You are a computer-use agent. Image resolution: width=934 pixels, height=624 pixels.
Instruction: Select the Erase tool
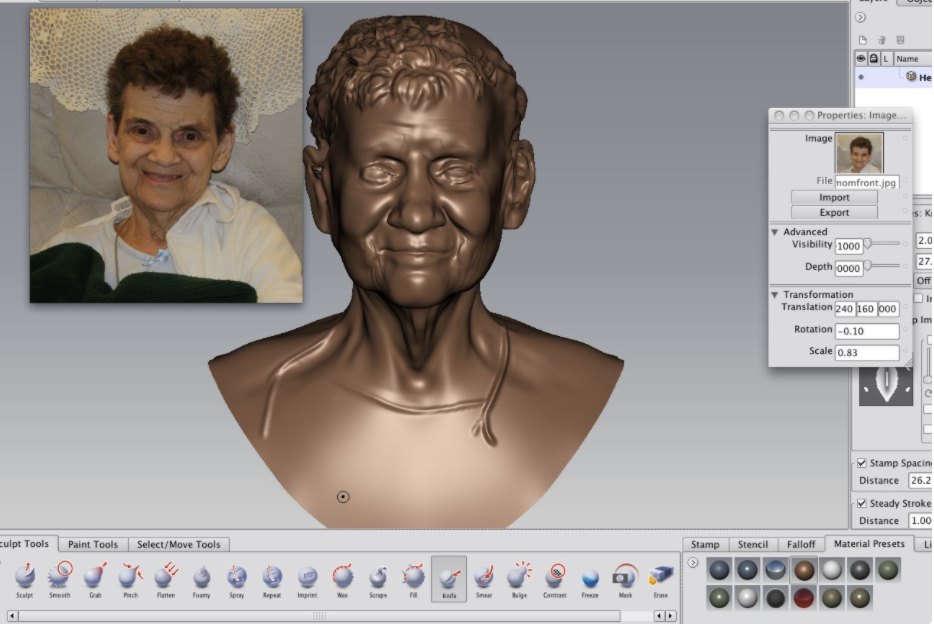click(661, 581)
